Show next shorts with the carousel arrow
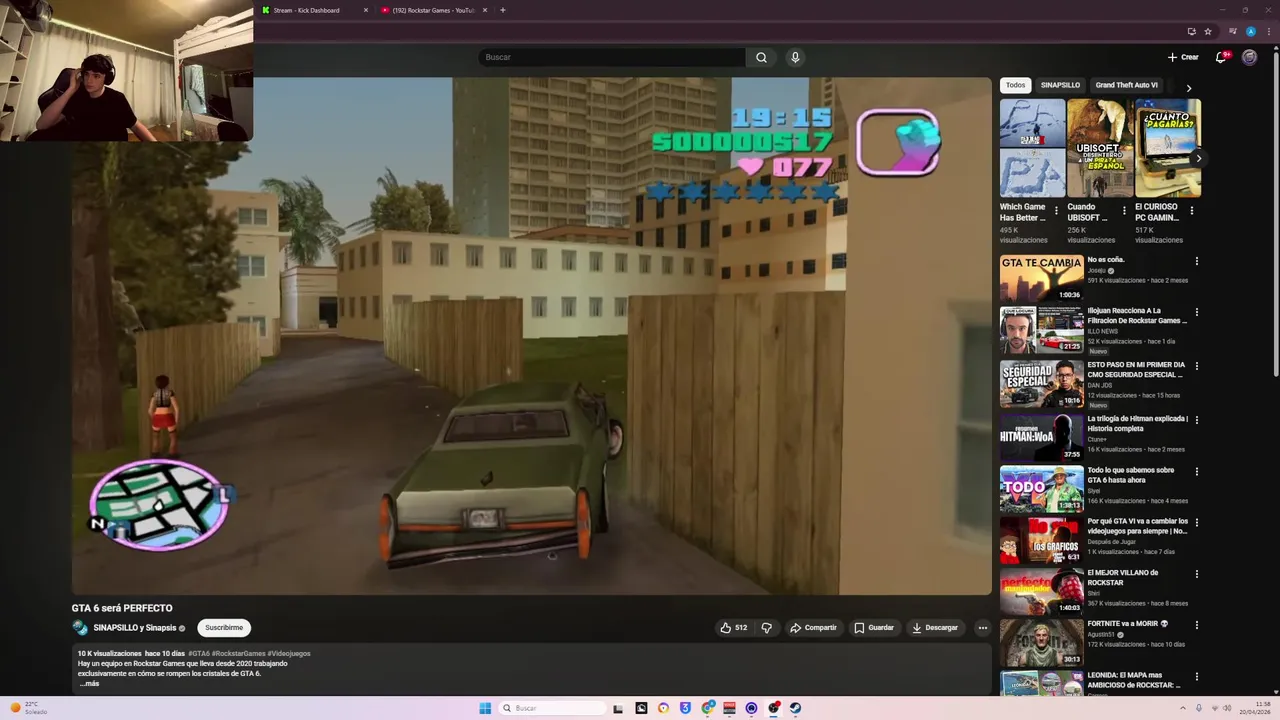The width and height of the screenshot is (1280, 720). pos(1198,158)
